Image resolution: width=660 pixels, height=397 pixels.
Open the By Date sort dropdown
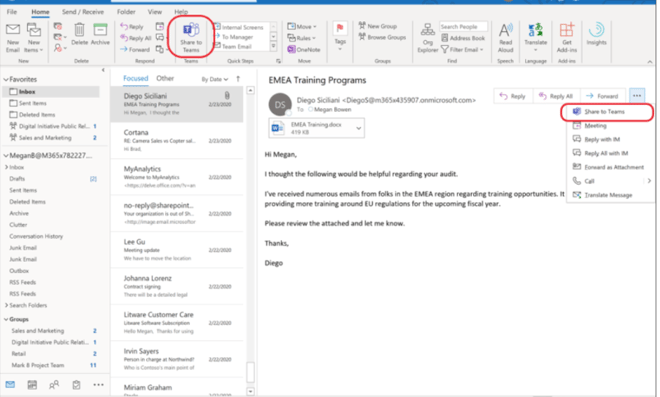click(215, 79)
